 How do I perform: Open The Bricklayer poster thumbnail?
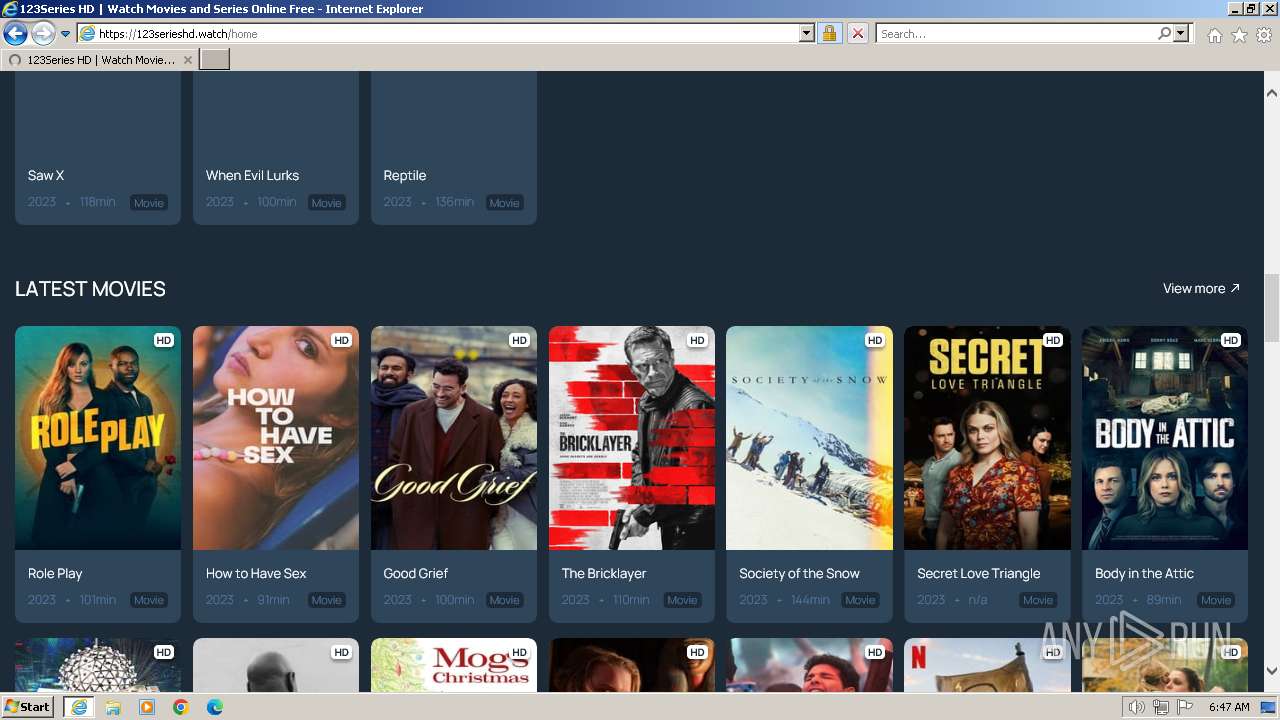click(632, 438)
